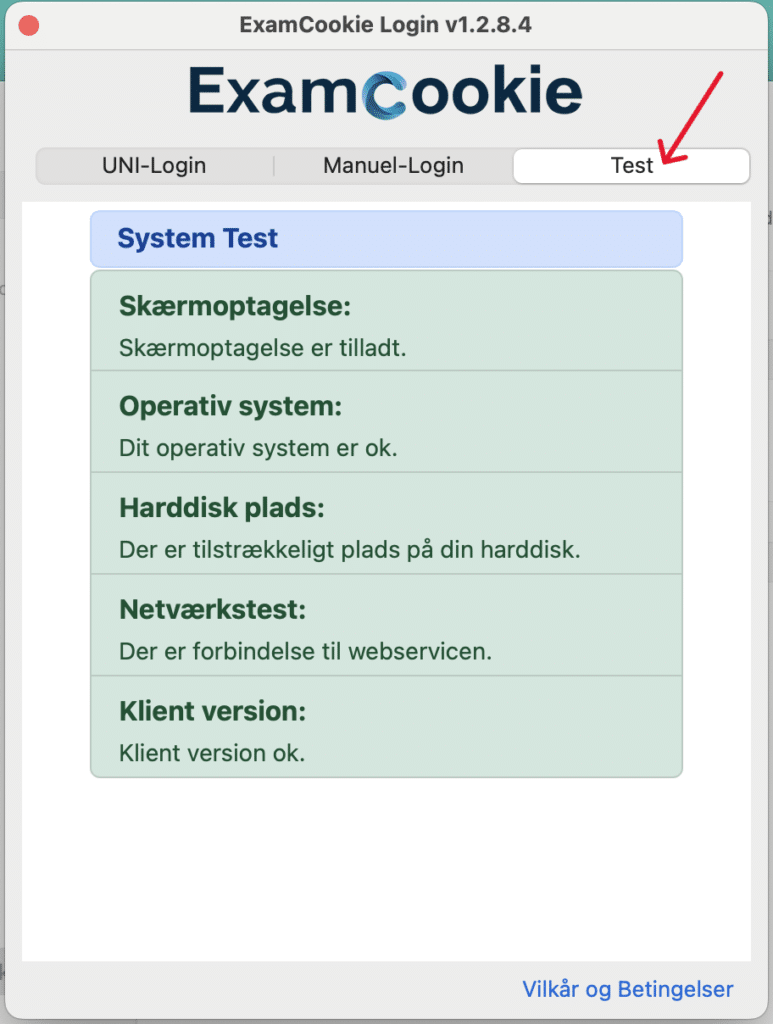The width and height of the screenshot is (773, 1024).
Task: Click the Skærmoptagelse: heading
Action: (x=235, y=306)
